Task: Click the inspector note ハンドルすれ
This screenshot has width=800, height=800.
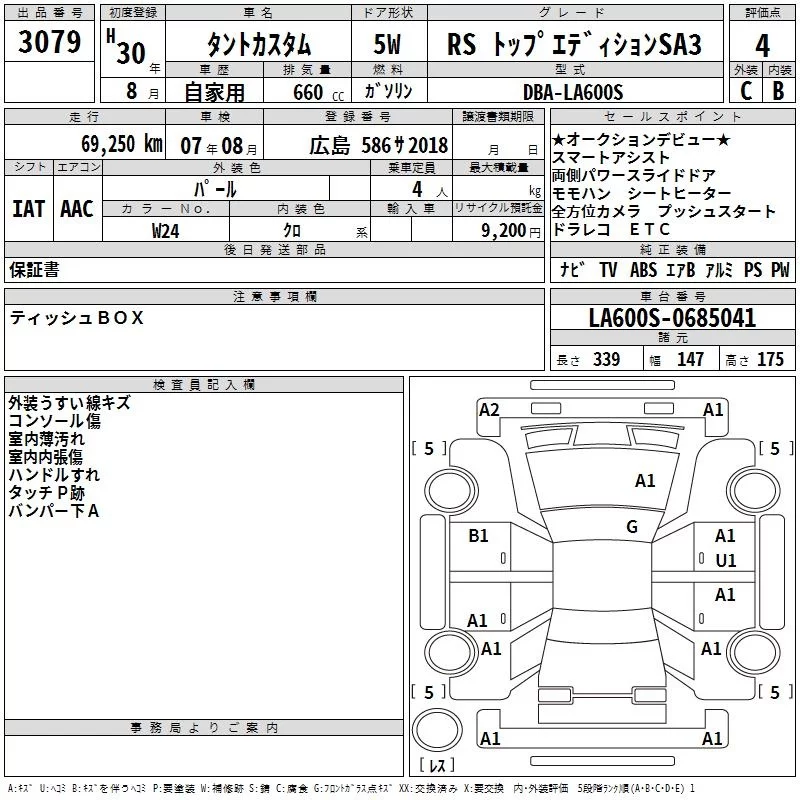Action: (54, 474)
